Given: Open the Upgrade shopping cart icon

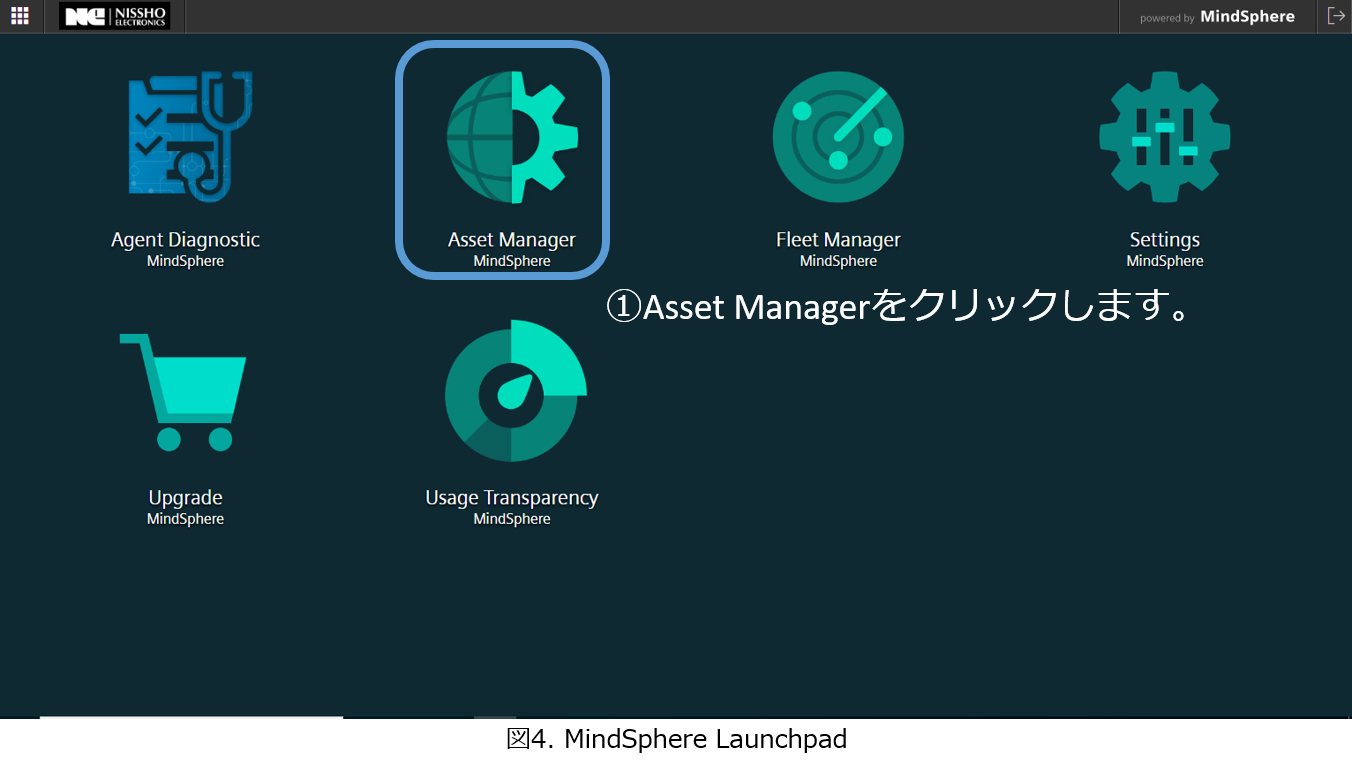Looking at the screenshot, I should pyautogui.click(x=183, y=392).
